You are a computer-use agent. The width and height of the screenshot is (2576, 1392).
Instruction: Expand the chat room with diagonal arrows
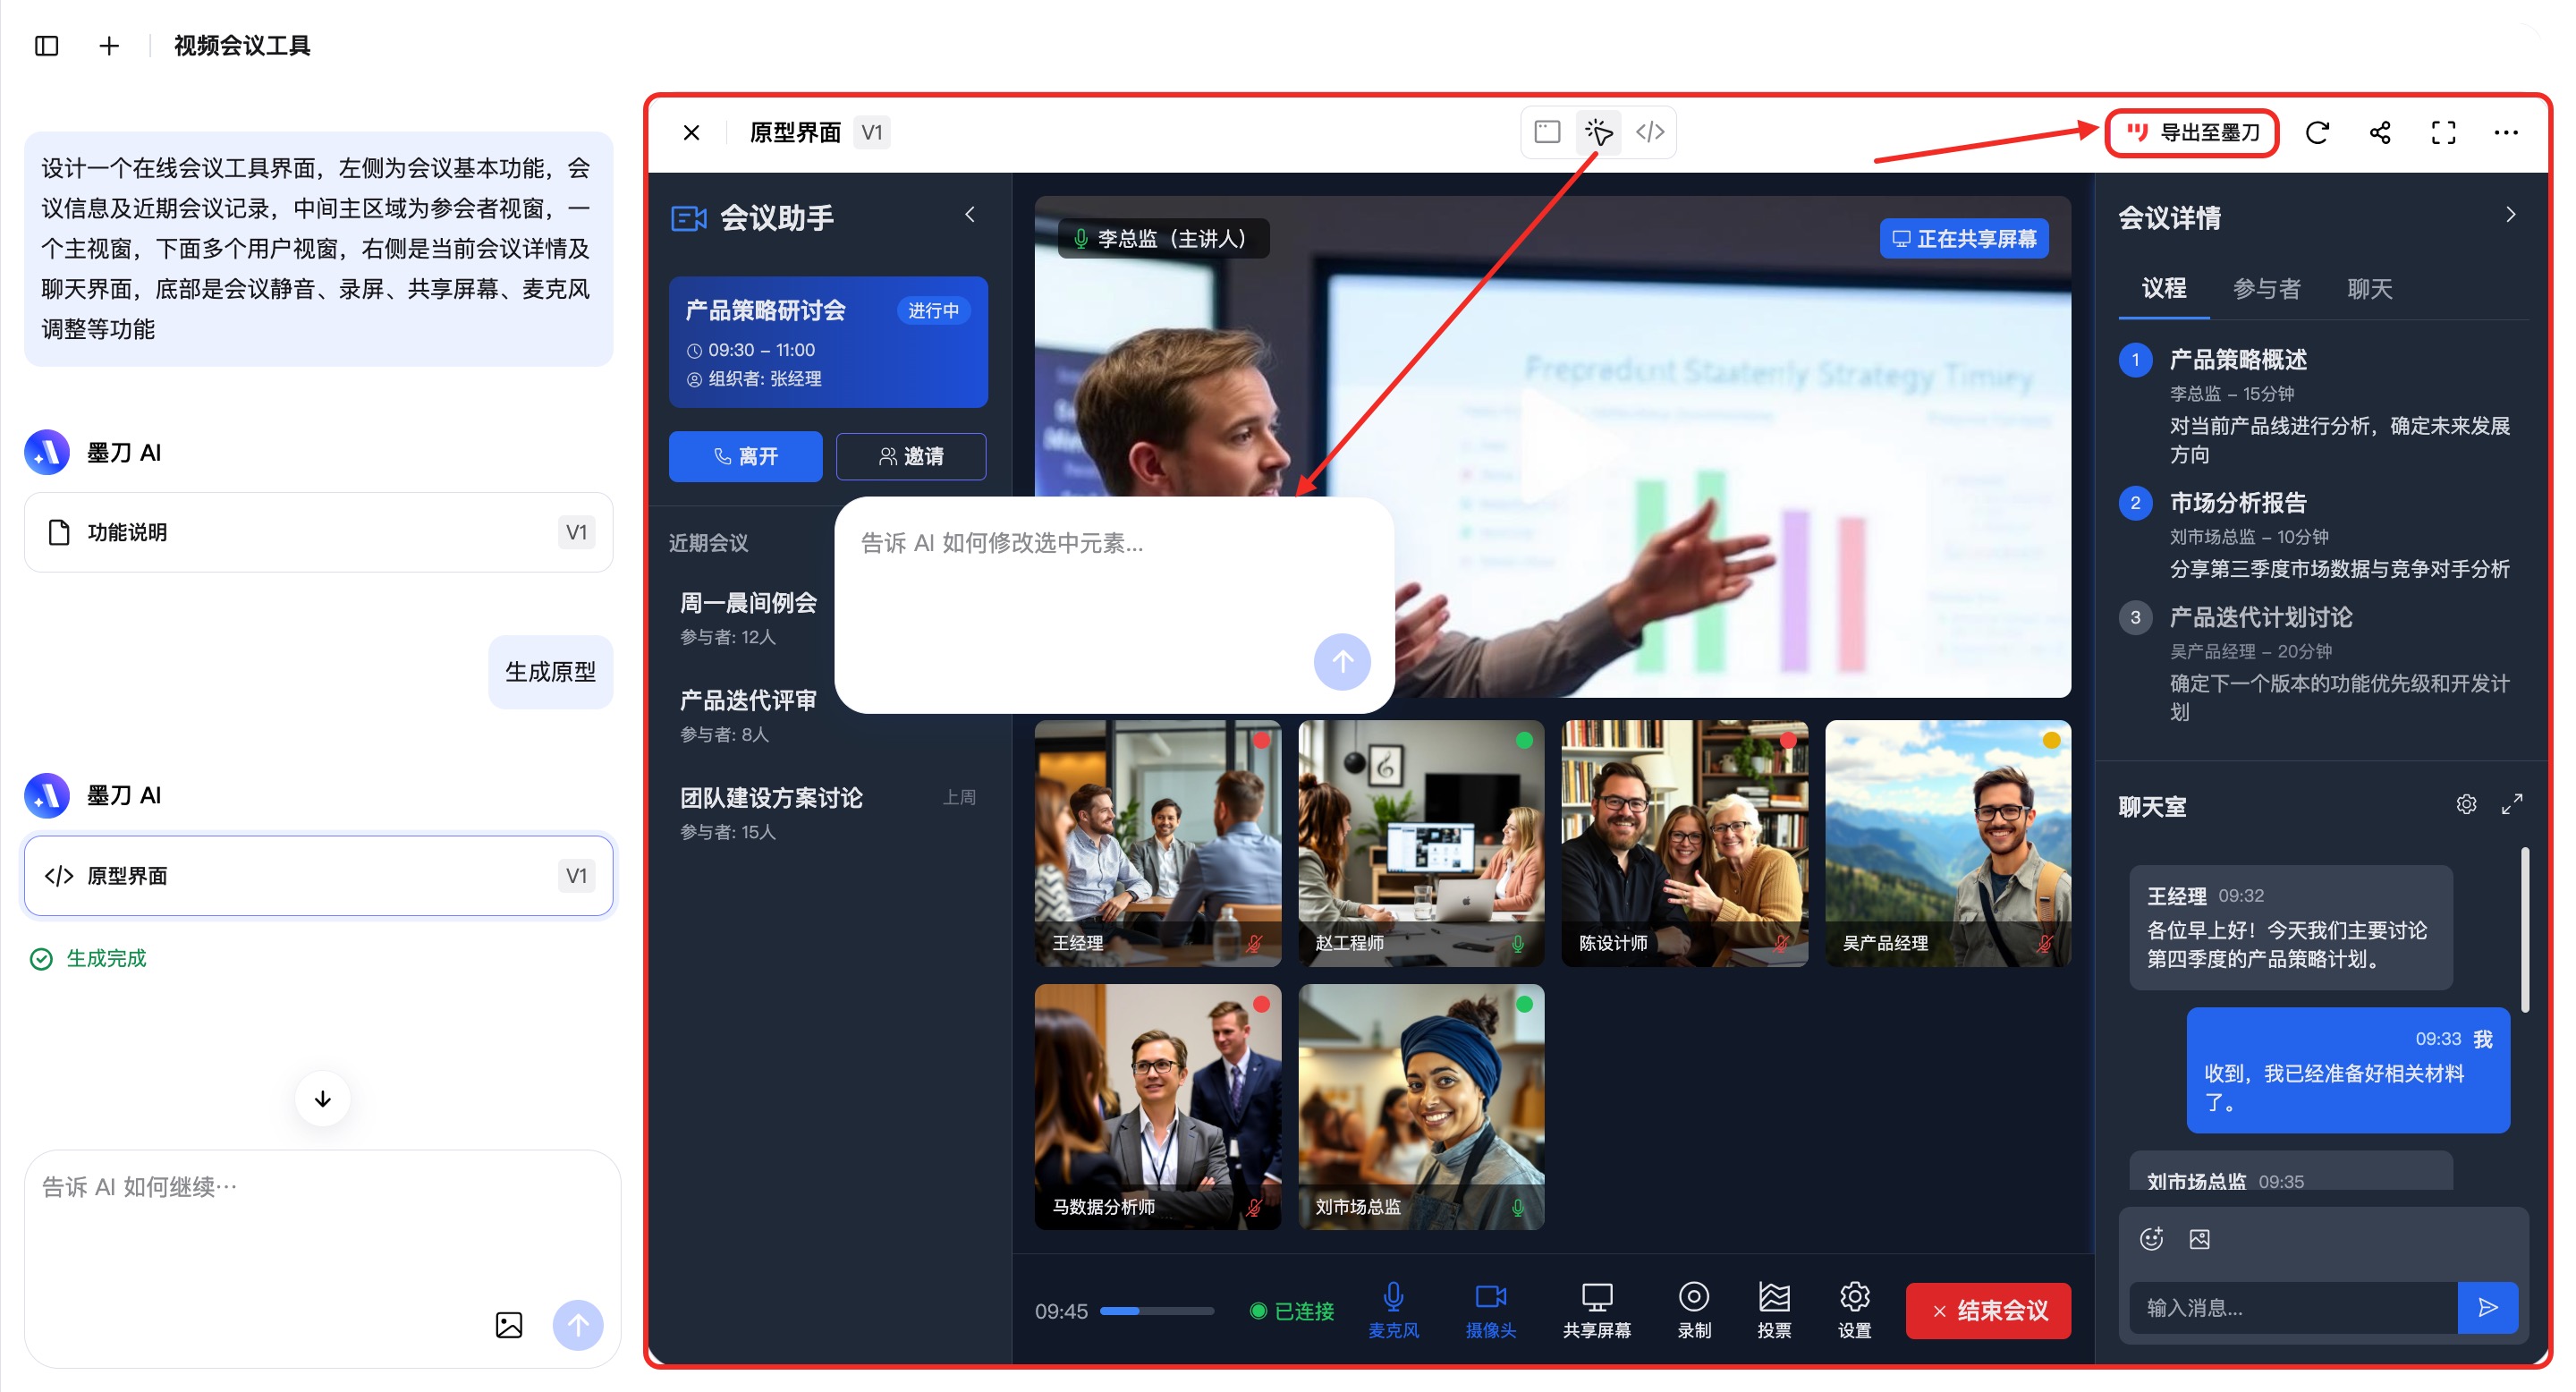point(2512,804)
